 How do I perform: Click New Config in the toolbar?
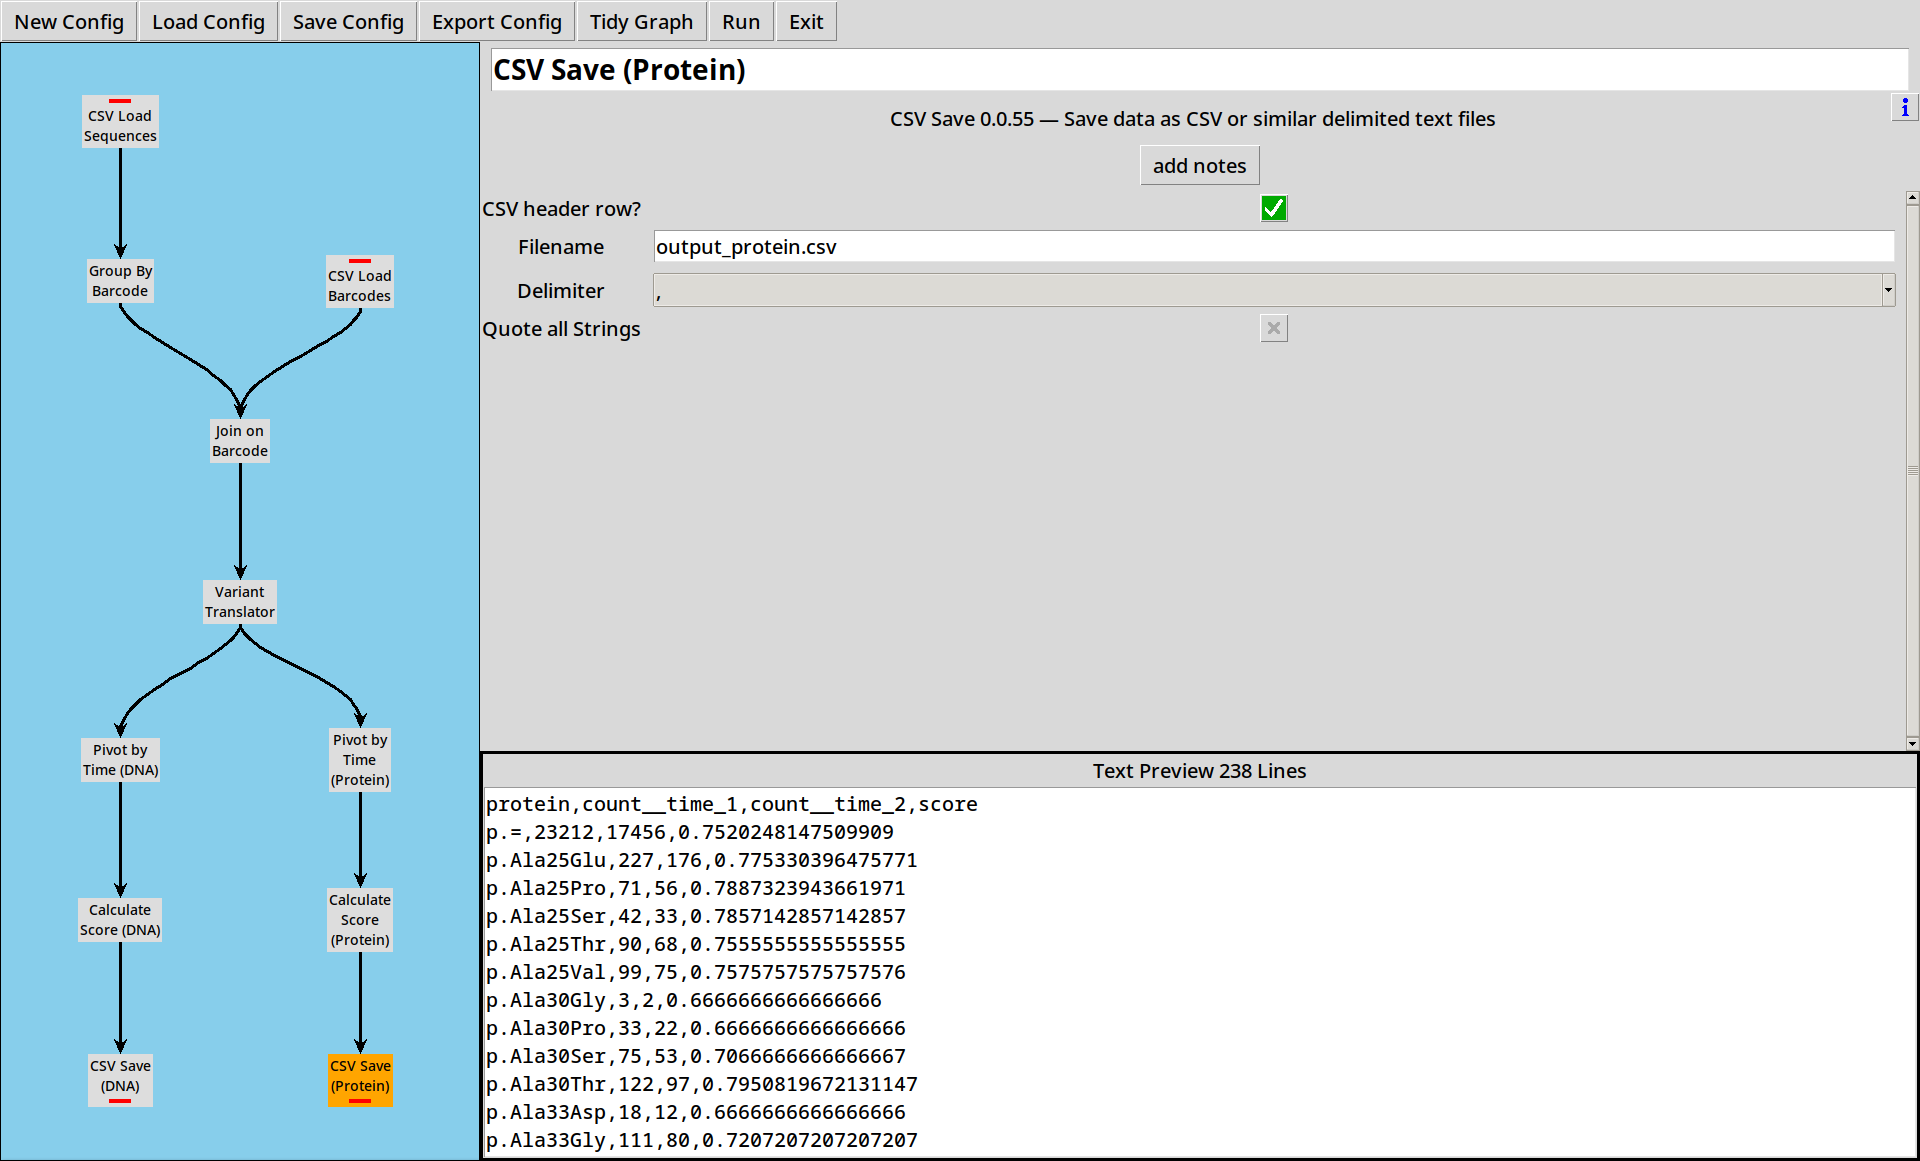tap(69, 22)
